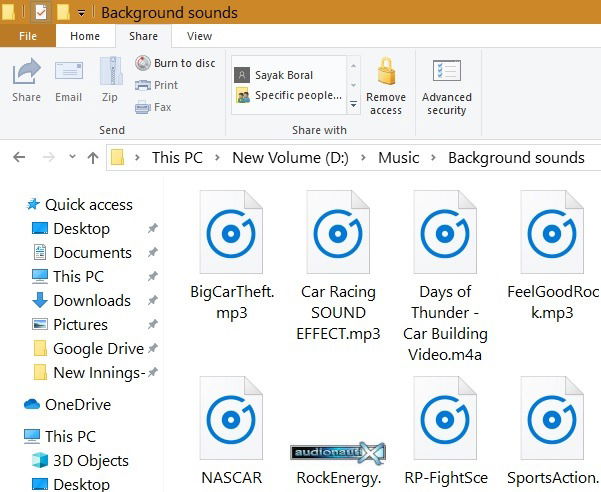Select FeelGoodRock.mp3 file icon
The image size is (601, 492).
click(x=552, y=232)
